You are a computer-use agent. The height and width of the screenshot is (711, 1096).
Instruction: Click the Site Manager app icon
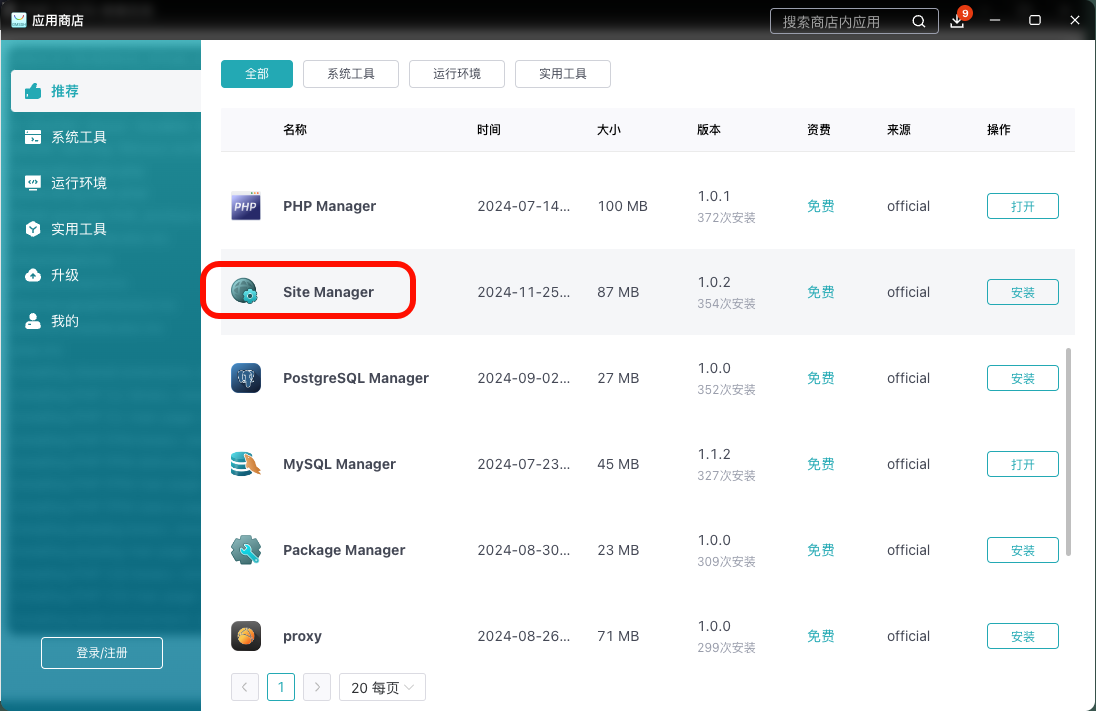point(245,292)
